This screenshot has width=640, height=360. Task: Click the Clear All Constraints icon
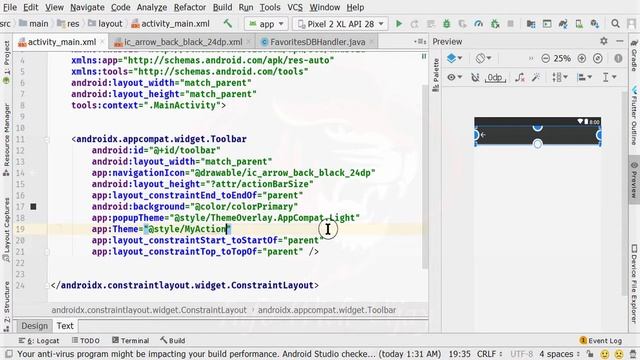tap(520, 77)
